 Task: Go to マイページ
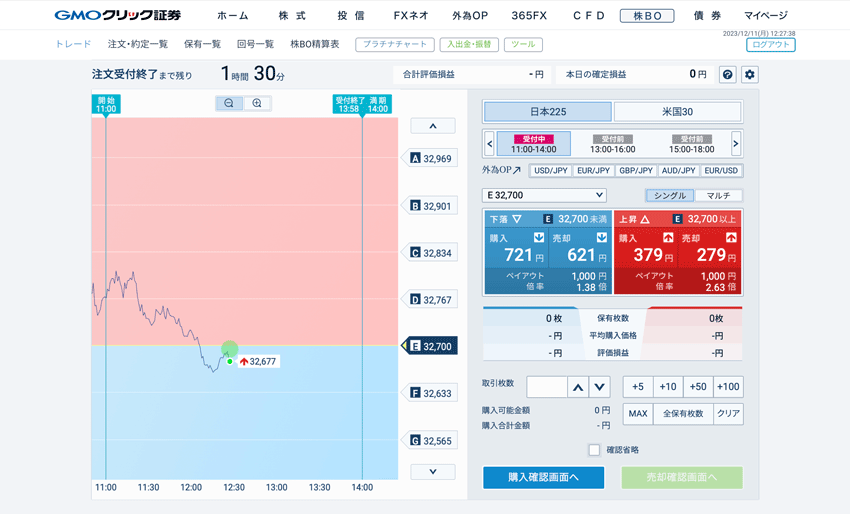pyautogui.click(x=765, y=16)
